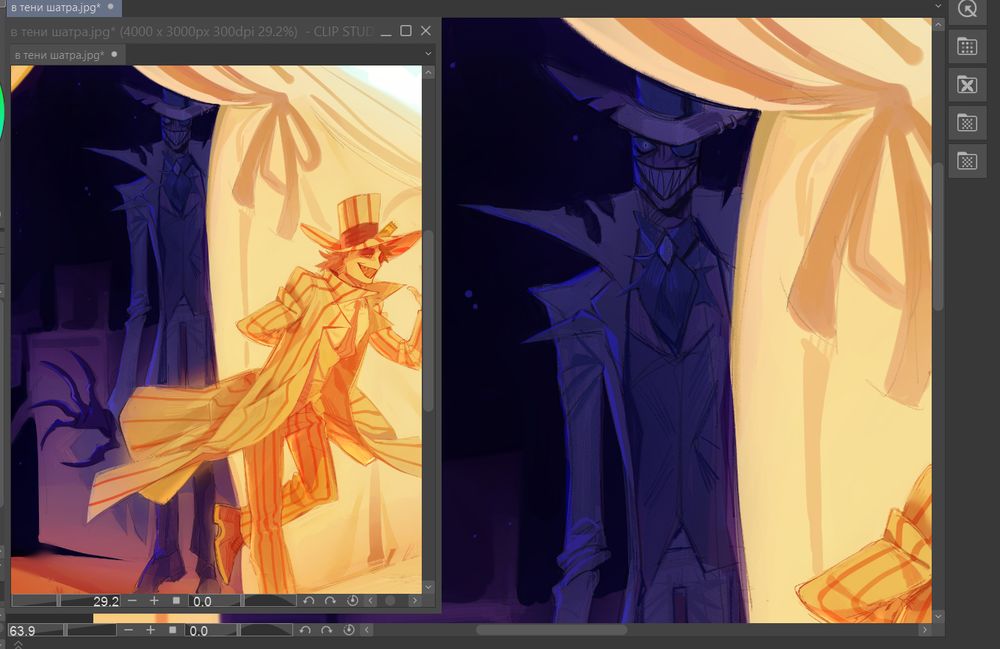Click floating window's horizontal scroll-right arrow
The width and height of the screenshot is (1000, 649).
[x=415, y=601]
